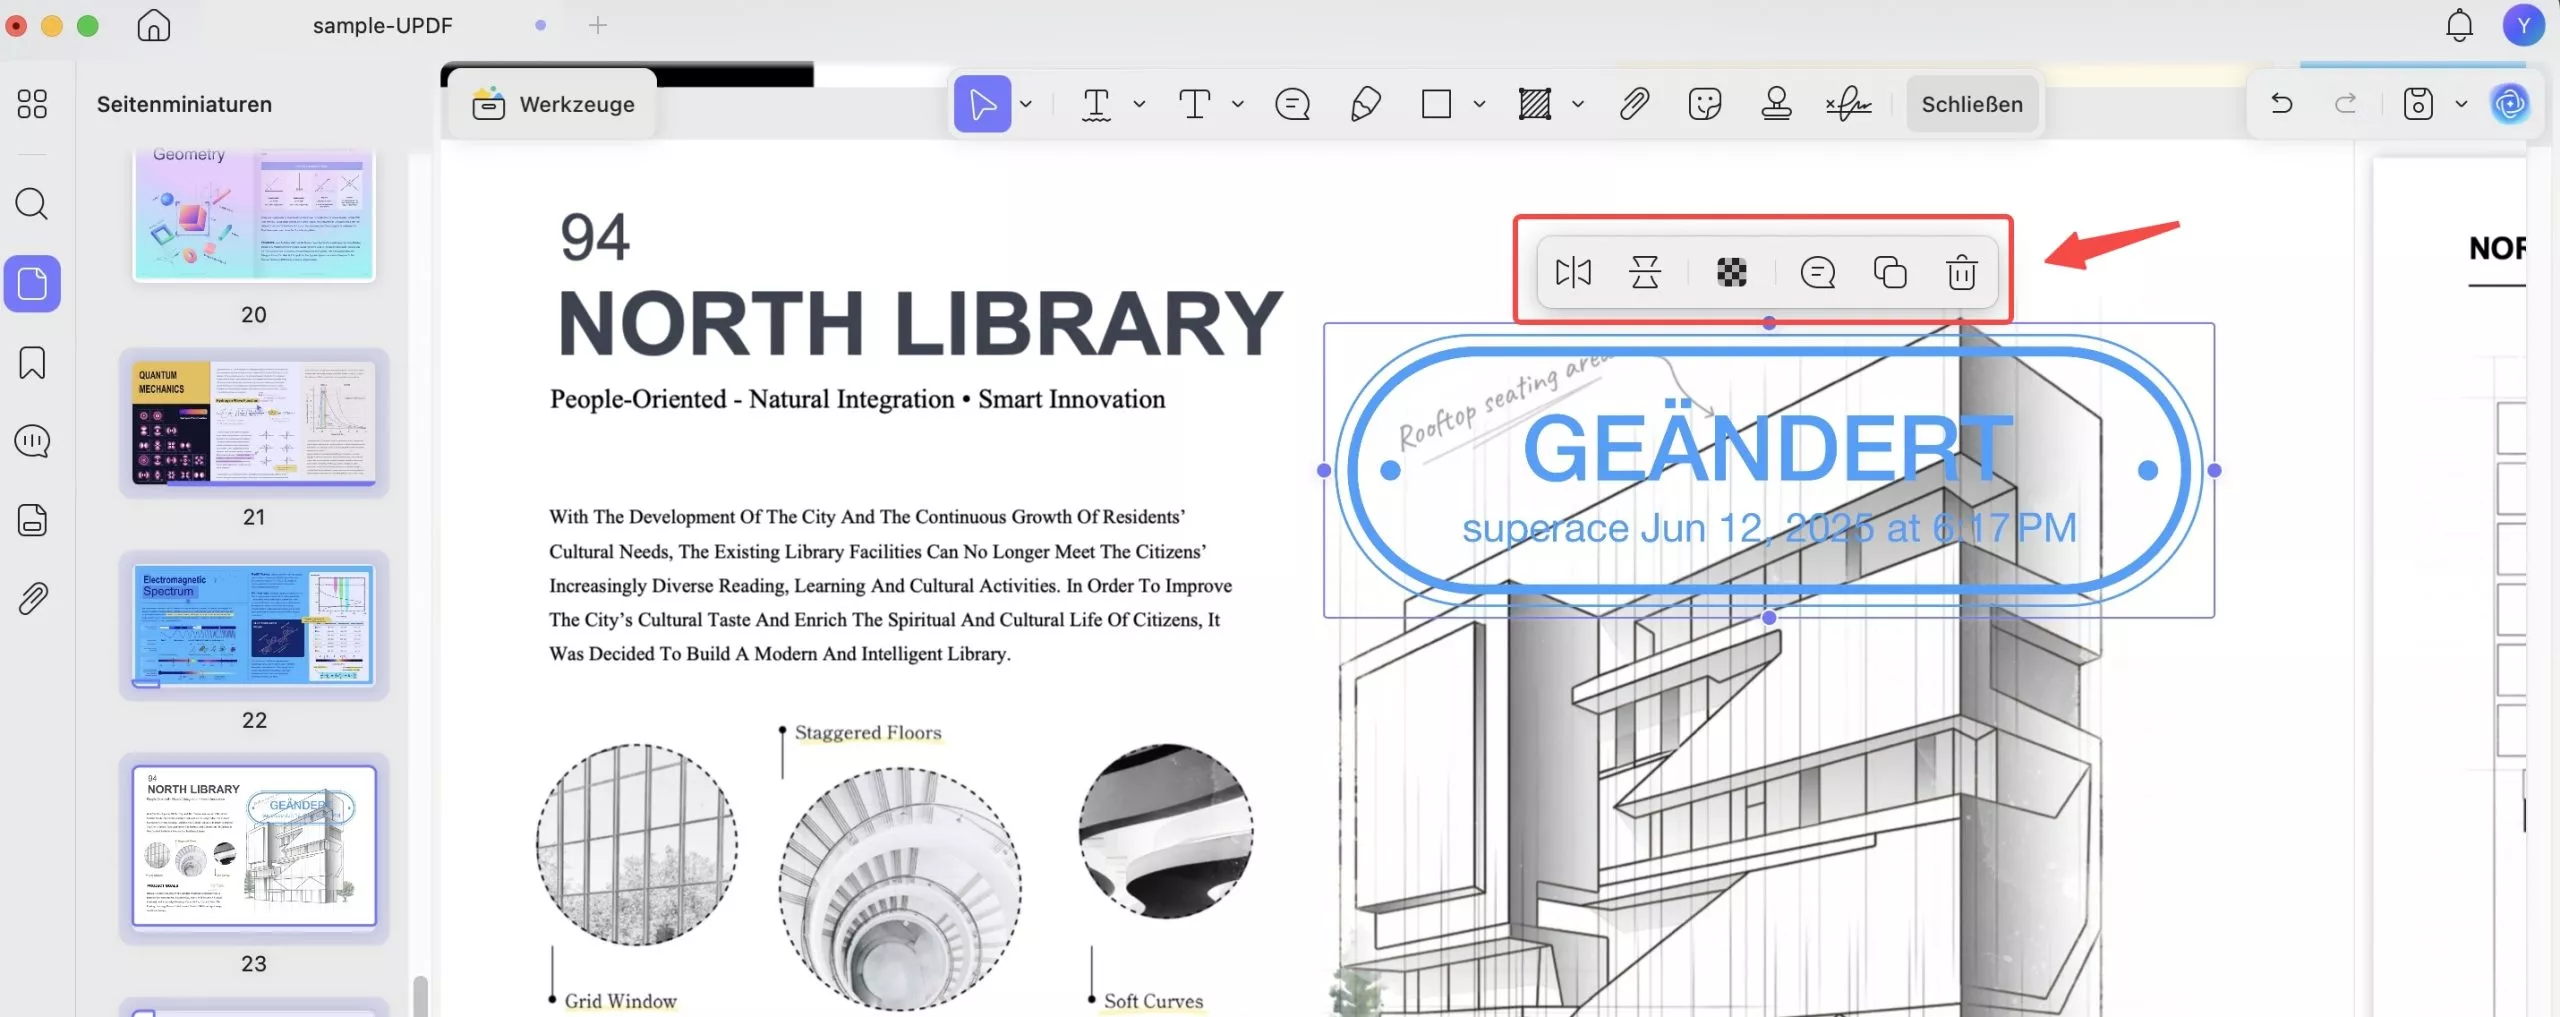
Task: Expand the text box tool dropdown arrow
Action: (x=1237, y=104)
